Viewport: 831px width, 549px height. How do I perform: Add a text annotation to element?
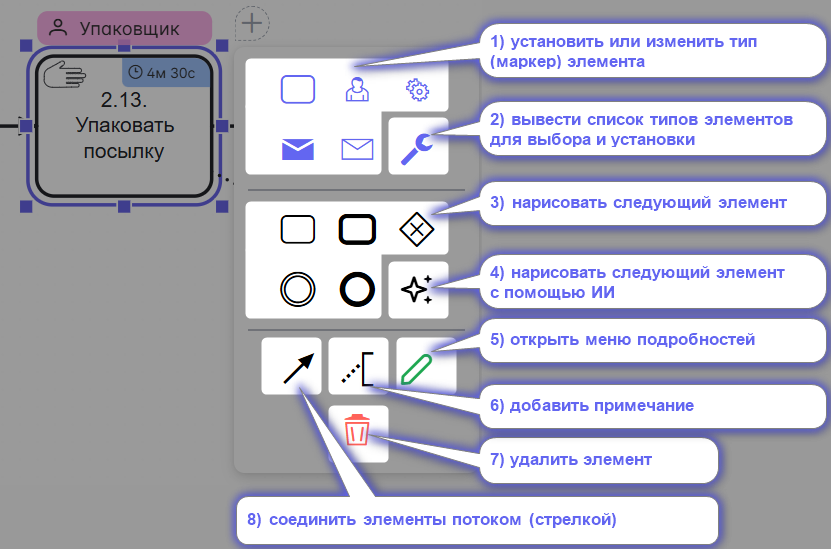(358, 366)
